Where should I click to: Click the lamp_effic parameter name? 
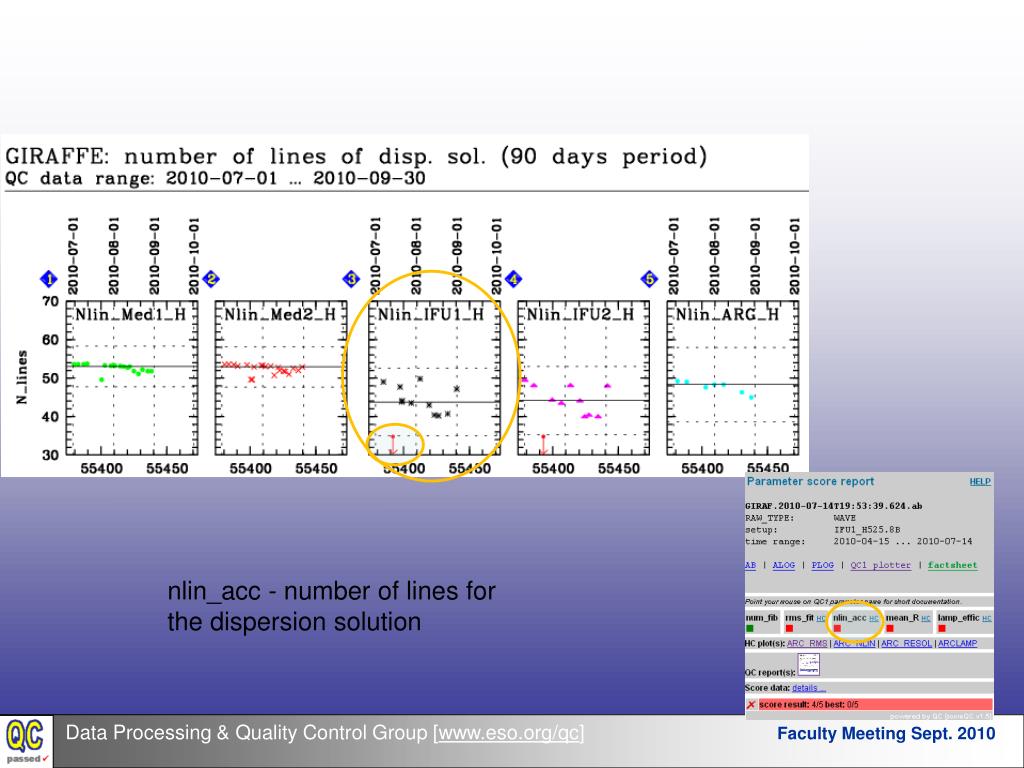pos(959,618)
